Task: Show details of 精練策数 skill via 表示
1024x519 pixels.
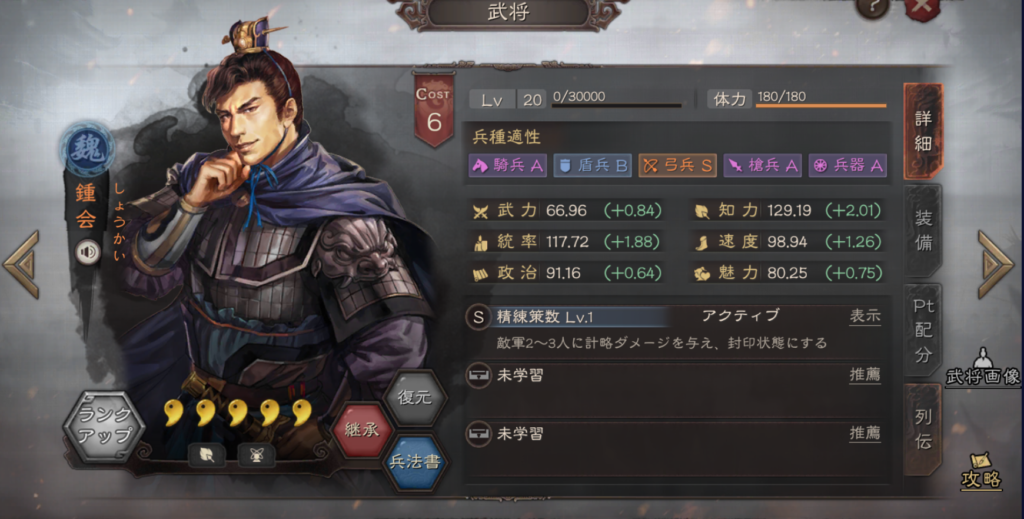Action: [865, 316]
